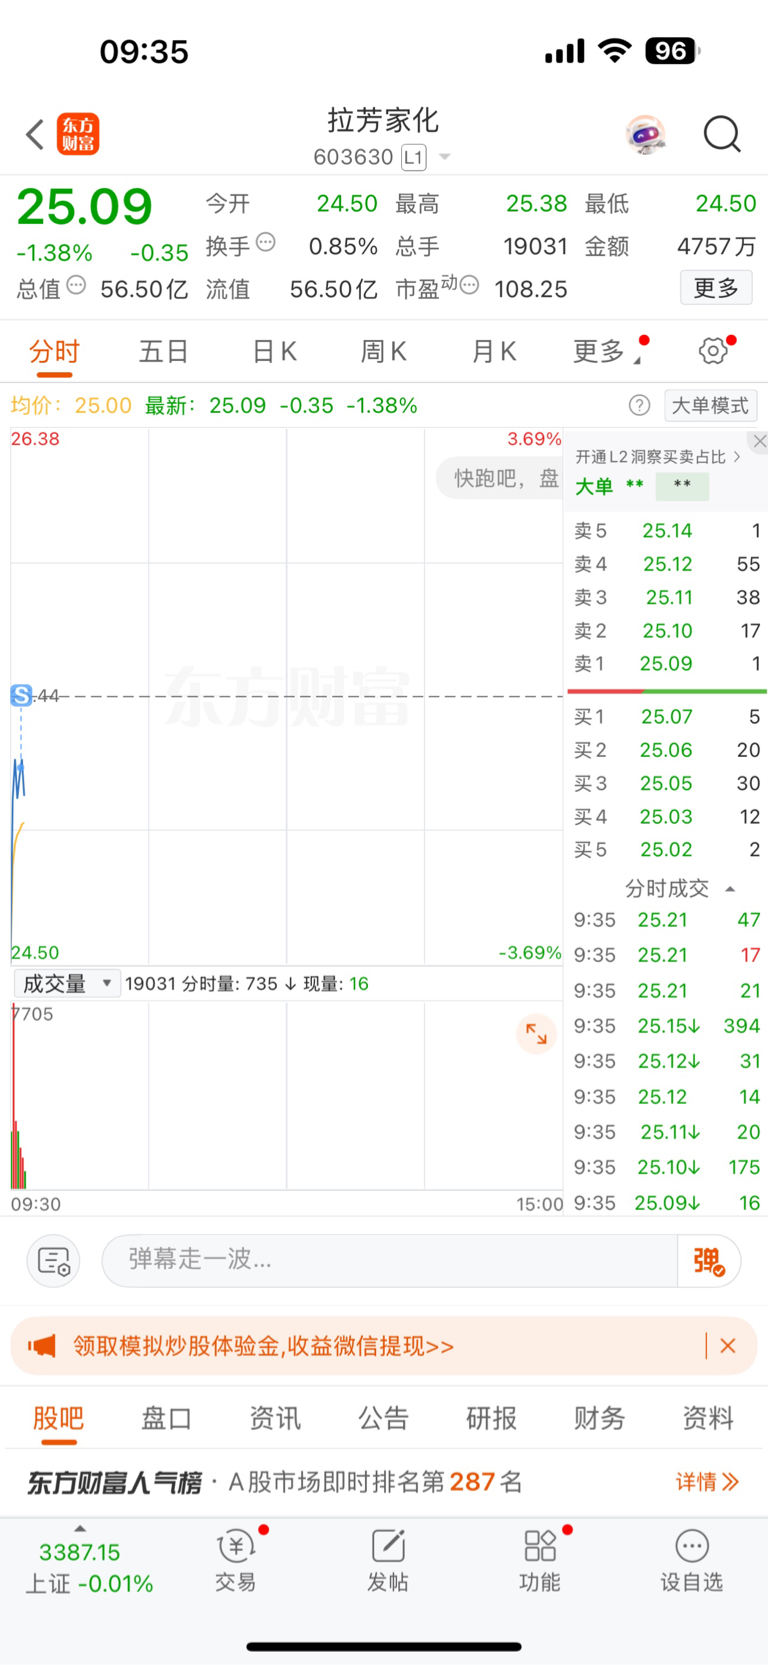
Task: Toggle the 弹 danmaku switch
Action: (x=709, y=1260)
